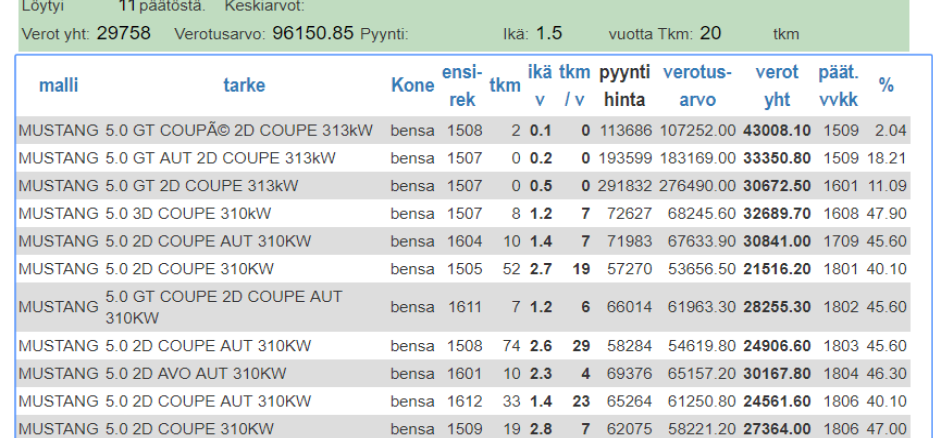The height and width of the screenshot is (438, 933).
Task: Click the asking price 291832 cell
Action: pyautogui.click(x=624, y=186)
